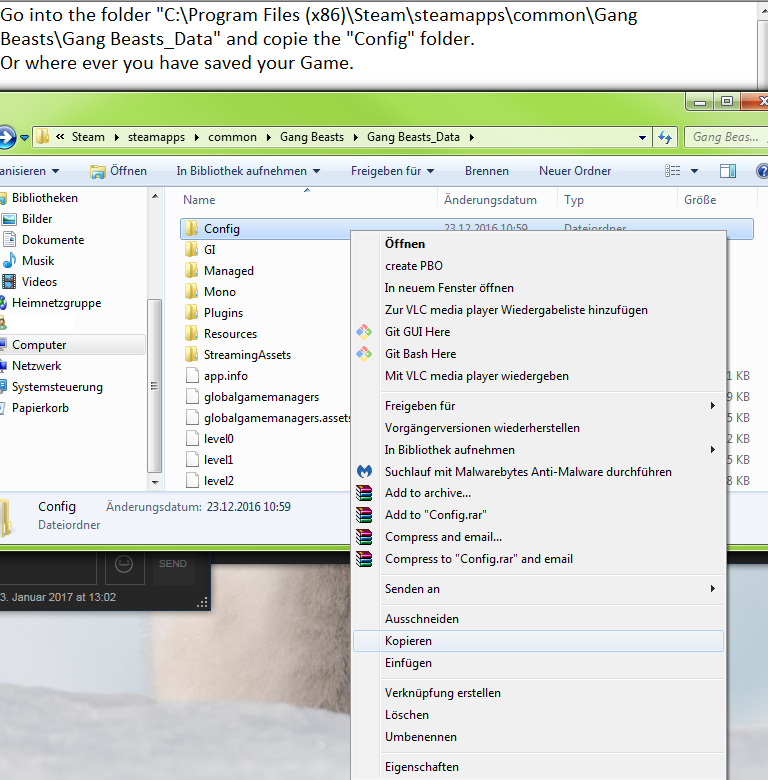Click the Malwarebytes scan icon
The height and width of the screenshot is (780, 768).
pos(364,471)
